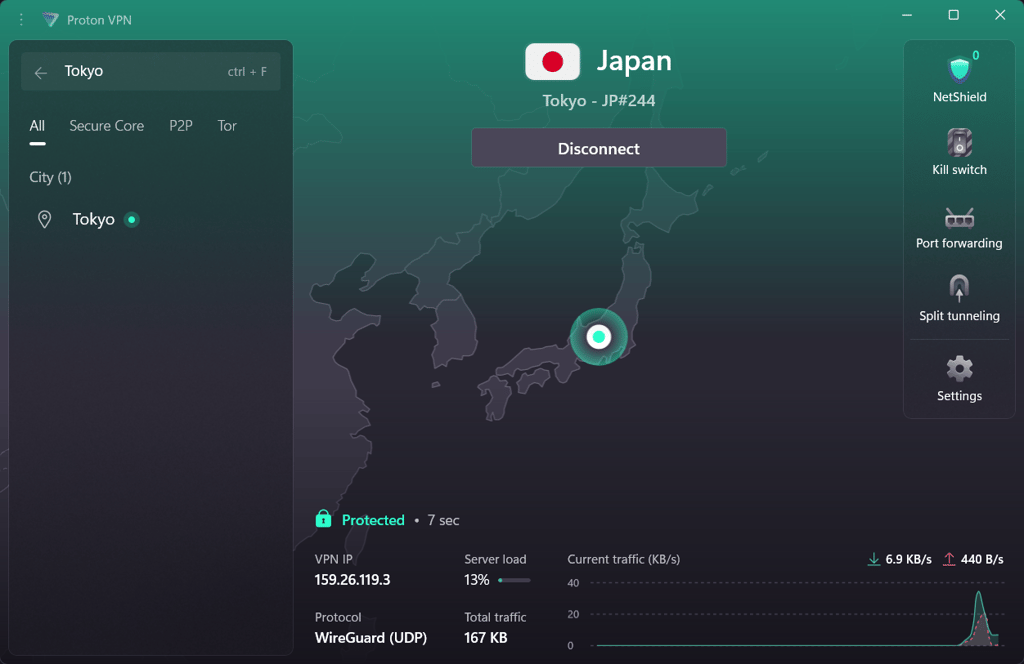Screen dimensions: 1024x664
Task: Click the back arrow beside Tokyo search
Action: (x=40, y=72)
